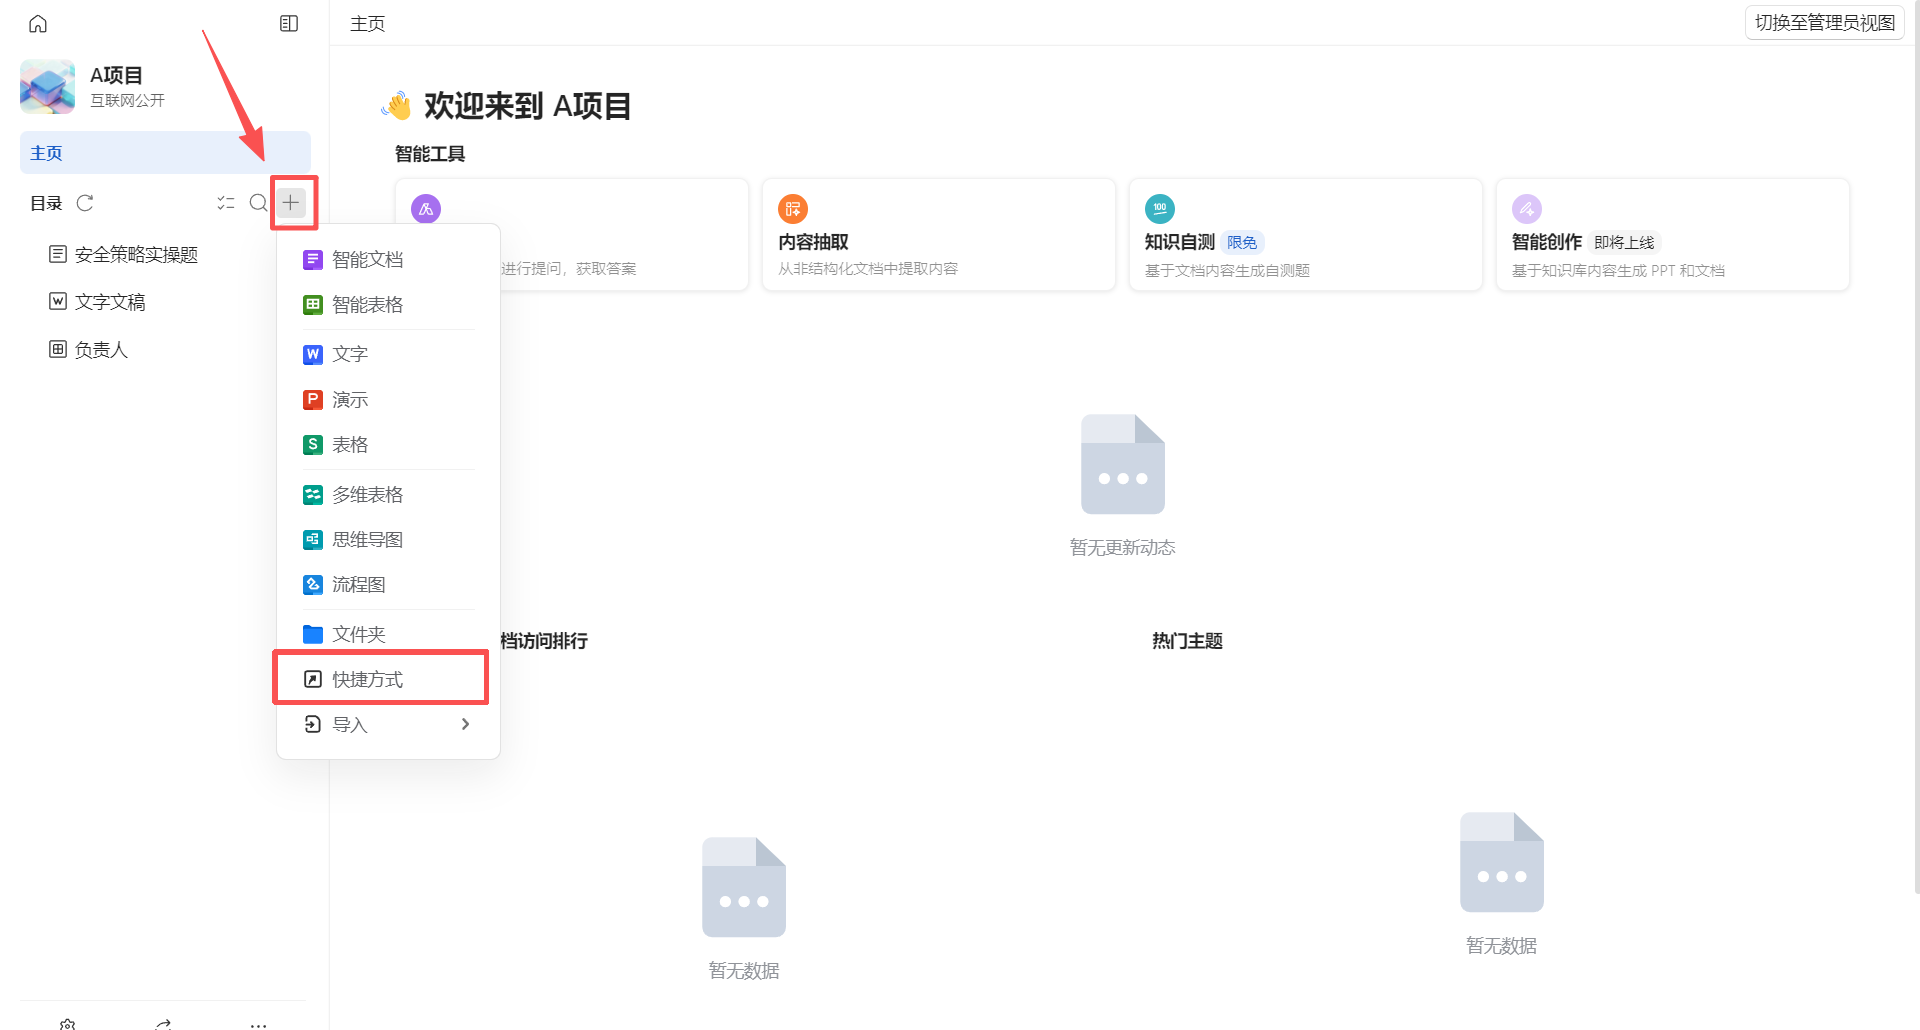Click the purple 智能文档 icon
The width and height of the screenshot is (1920, 1030).
click(313, 260)
